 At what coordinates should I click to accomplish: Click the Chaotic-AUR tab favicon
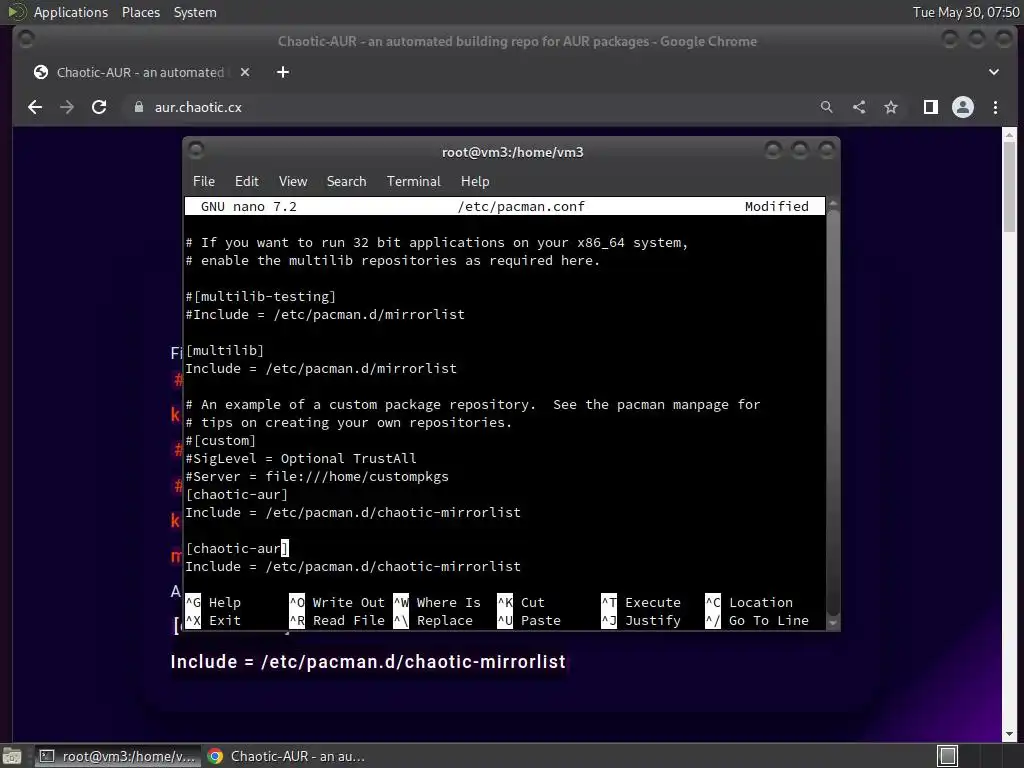(41, 72)
